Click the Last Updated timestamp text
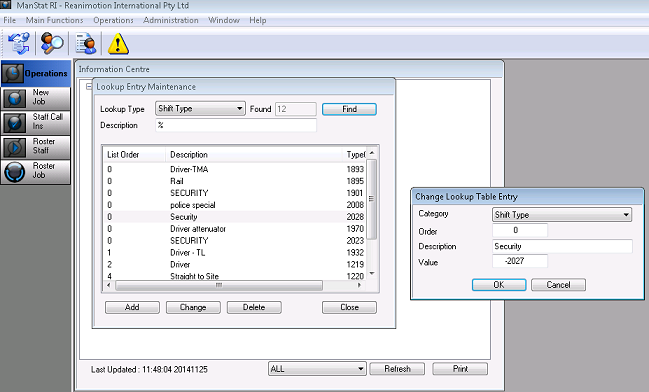The width and height of the screenshot is (649, 392). (149, 369)
